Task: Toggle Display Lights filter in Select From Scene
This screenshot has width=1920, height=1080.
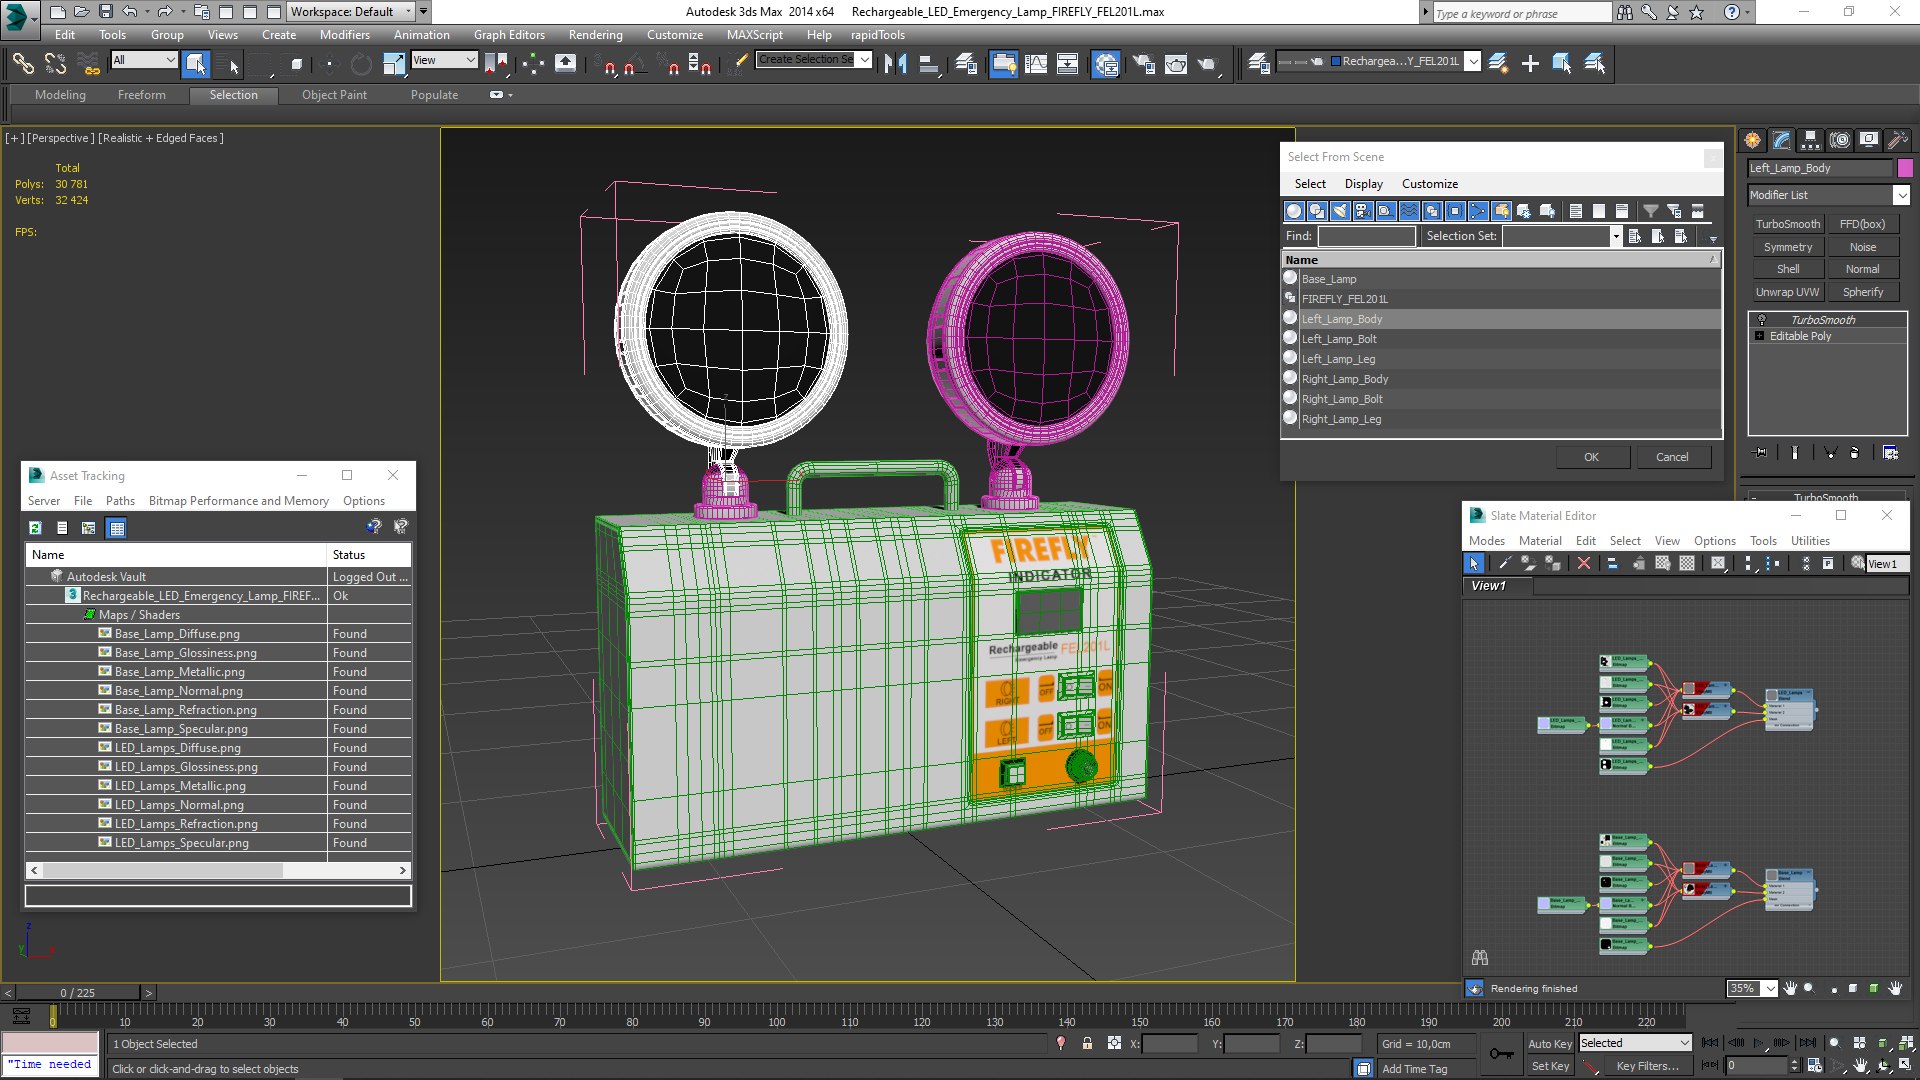Action: pos(1340,211)
